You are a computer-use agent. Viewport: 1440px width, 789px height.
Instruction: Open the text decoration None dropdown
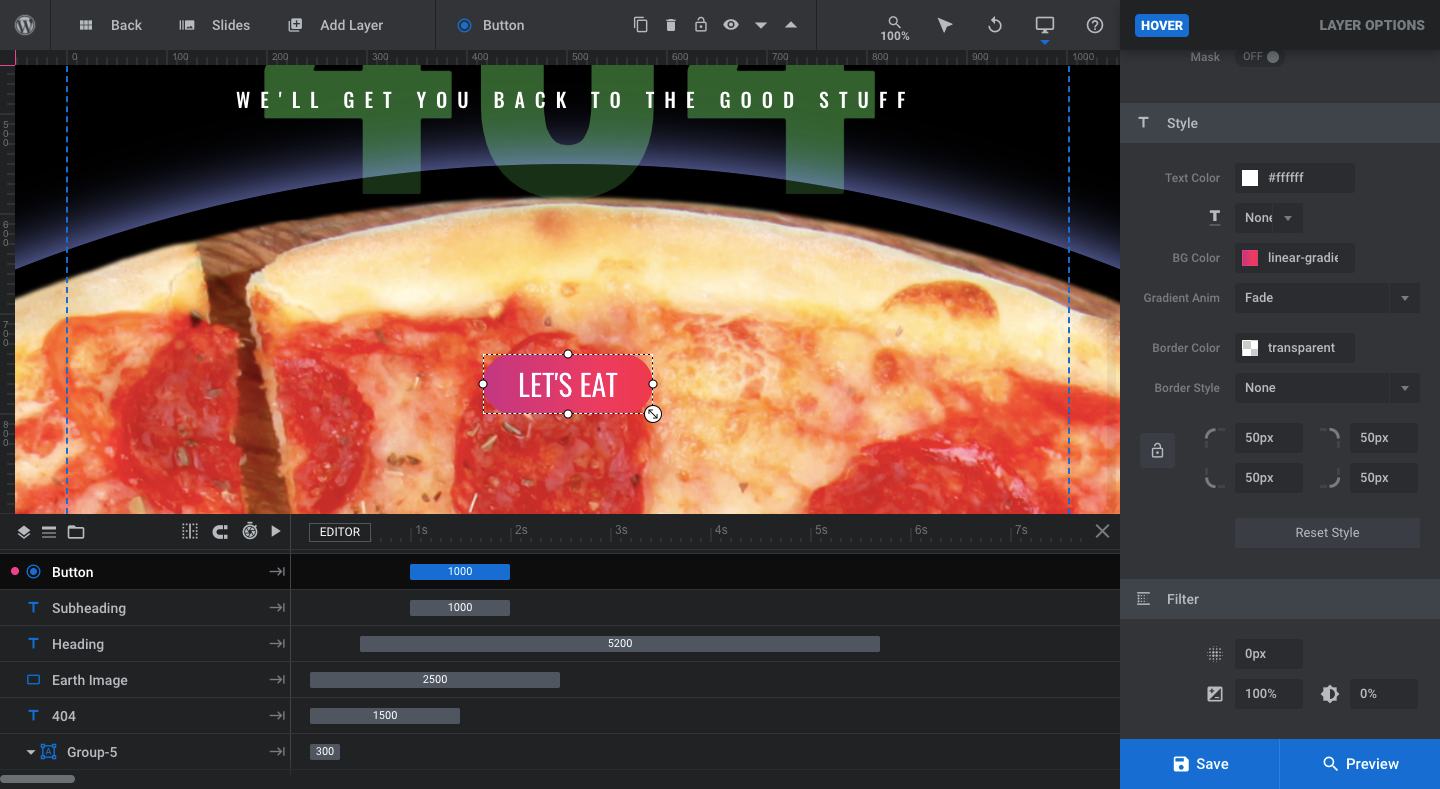pos(1268,218)
